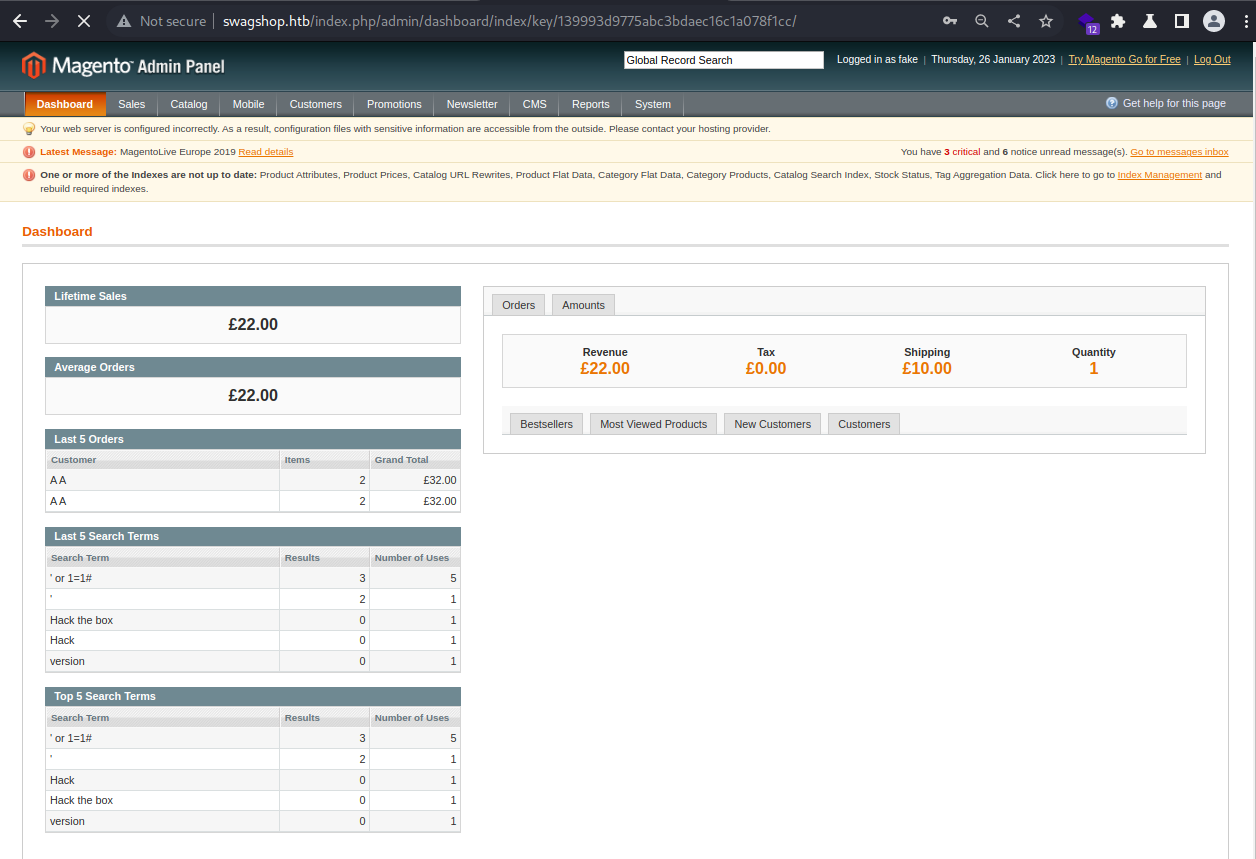
Task: Select 'version' row in Last 5 Search Terms
Action: tap(253, 661)
